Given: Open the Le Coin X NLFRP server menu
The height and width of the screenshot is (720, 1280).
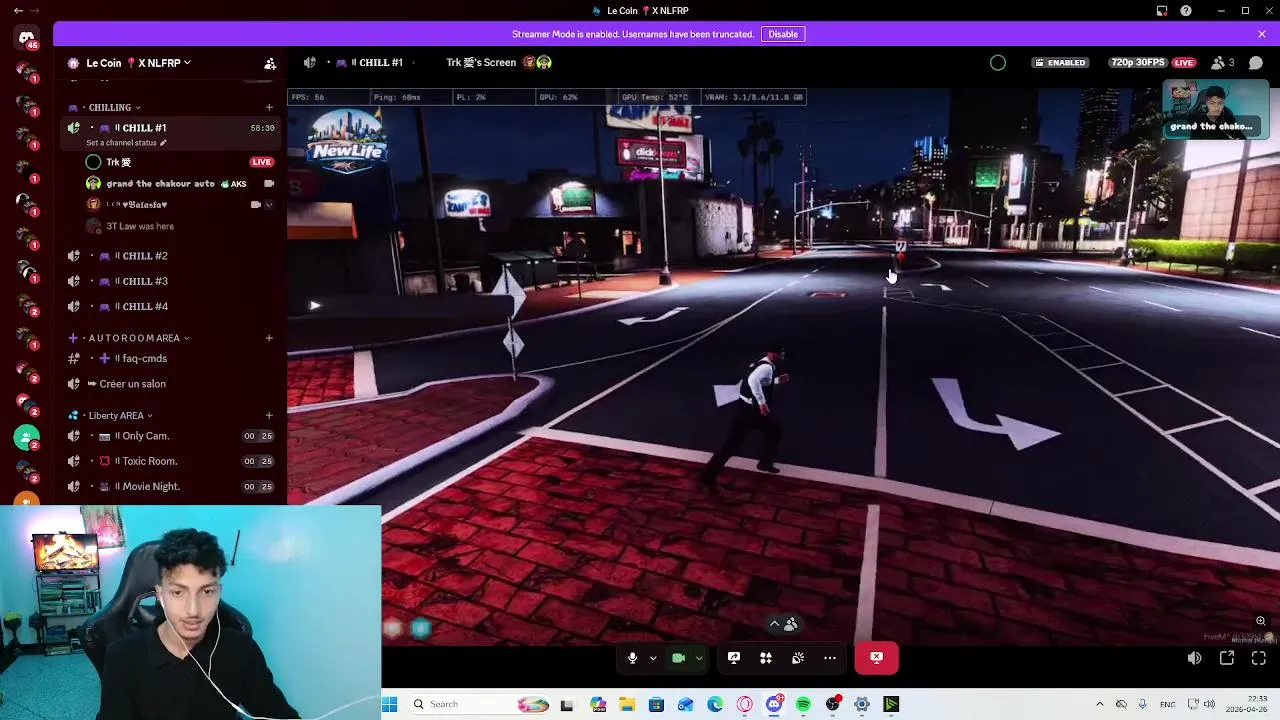Looking at the screenshot, I should [x=138, y=63].
